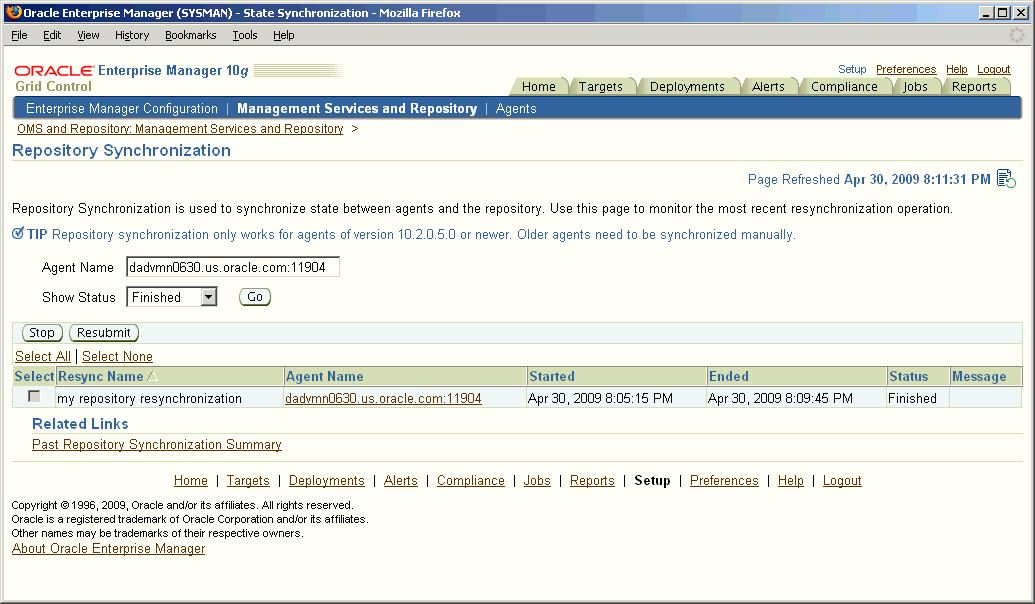
Task: Click the footer Preferences link
Action: click(724, 481)
